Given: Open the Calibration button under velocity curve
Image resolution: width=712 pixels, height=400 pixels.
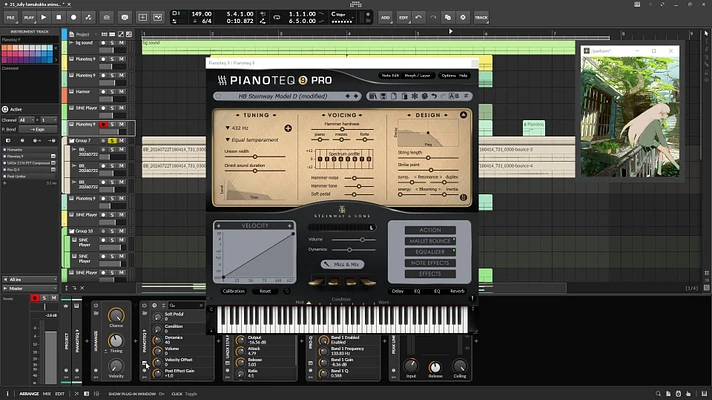Looking at the screenshot, I should (x=234, y=291).
